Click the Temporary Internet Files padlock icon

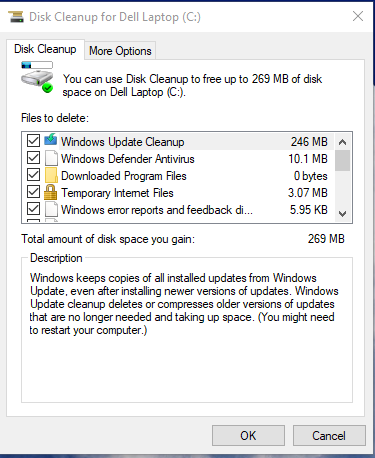51,192
